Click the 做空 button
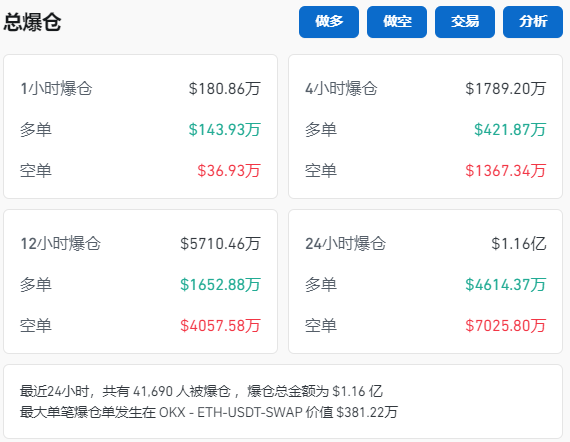Screen dimensions: 570x442 click(x=397, y=22)
